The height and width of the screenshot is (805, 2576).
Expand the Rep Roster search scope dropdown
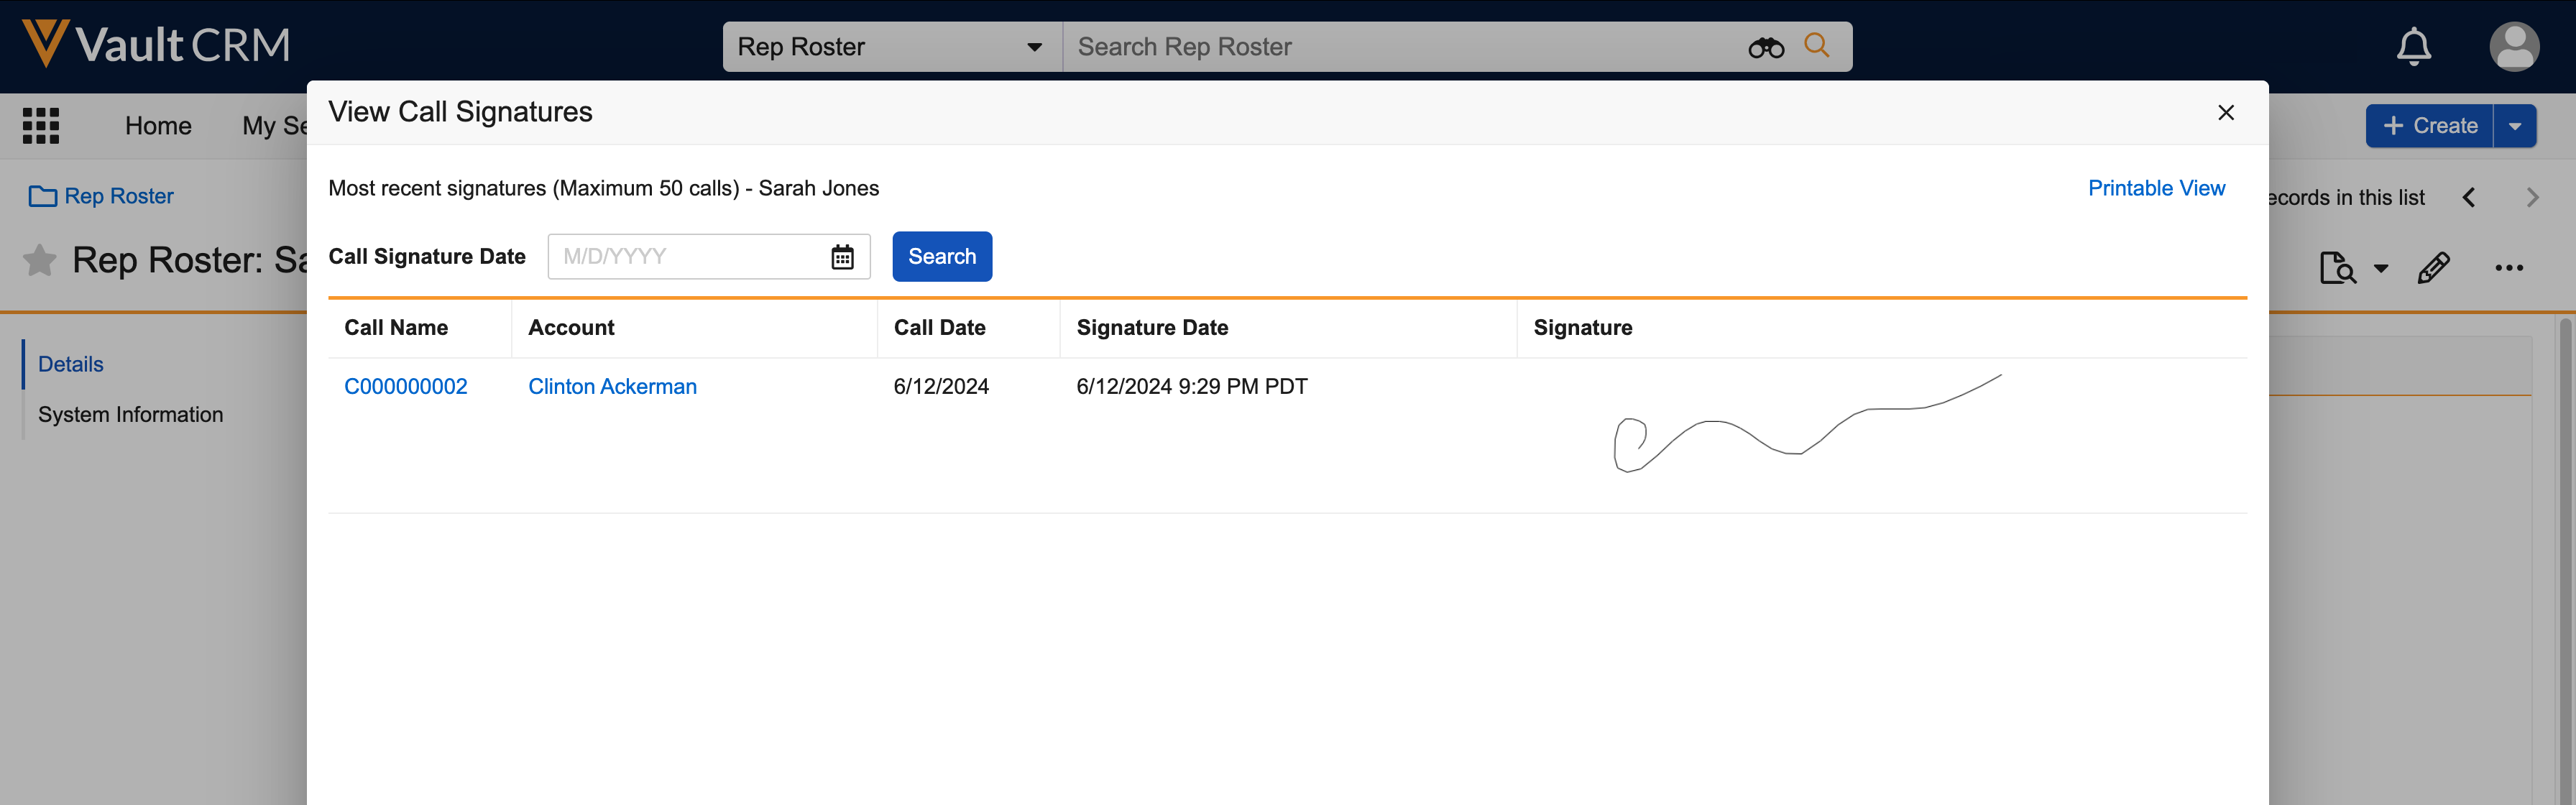click(1034, 47)
